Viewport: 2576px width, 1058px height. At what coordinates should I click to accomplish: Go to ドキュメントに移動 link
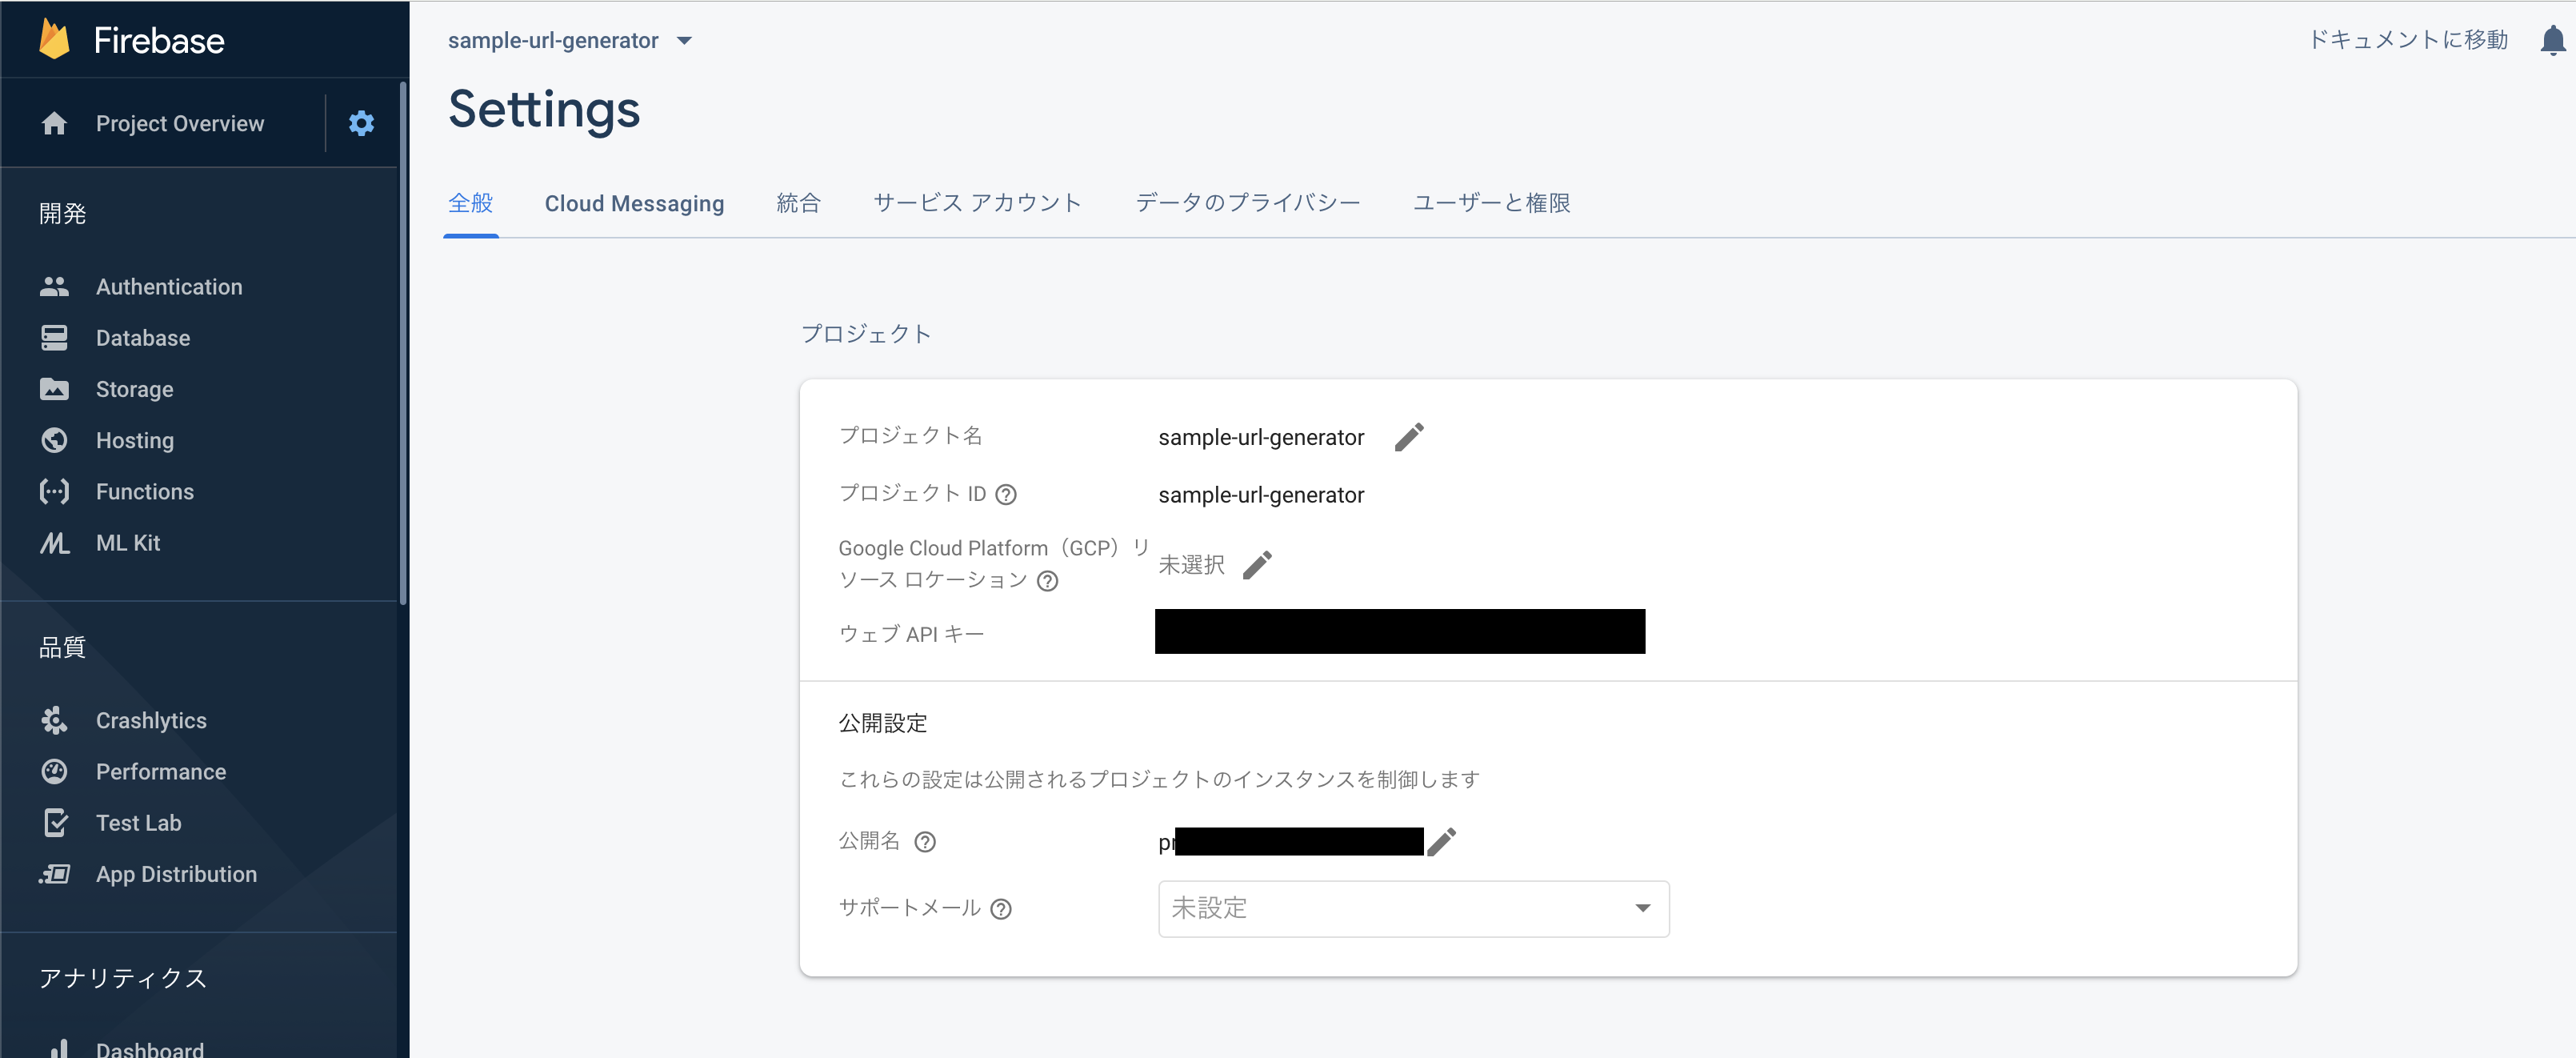click(x=2408, y=40)
